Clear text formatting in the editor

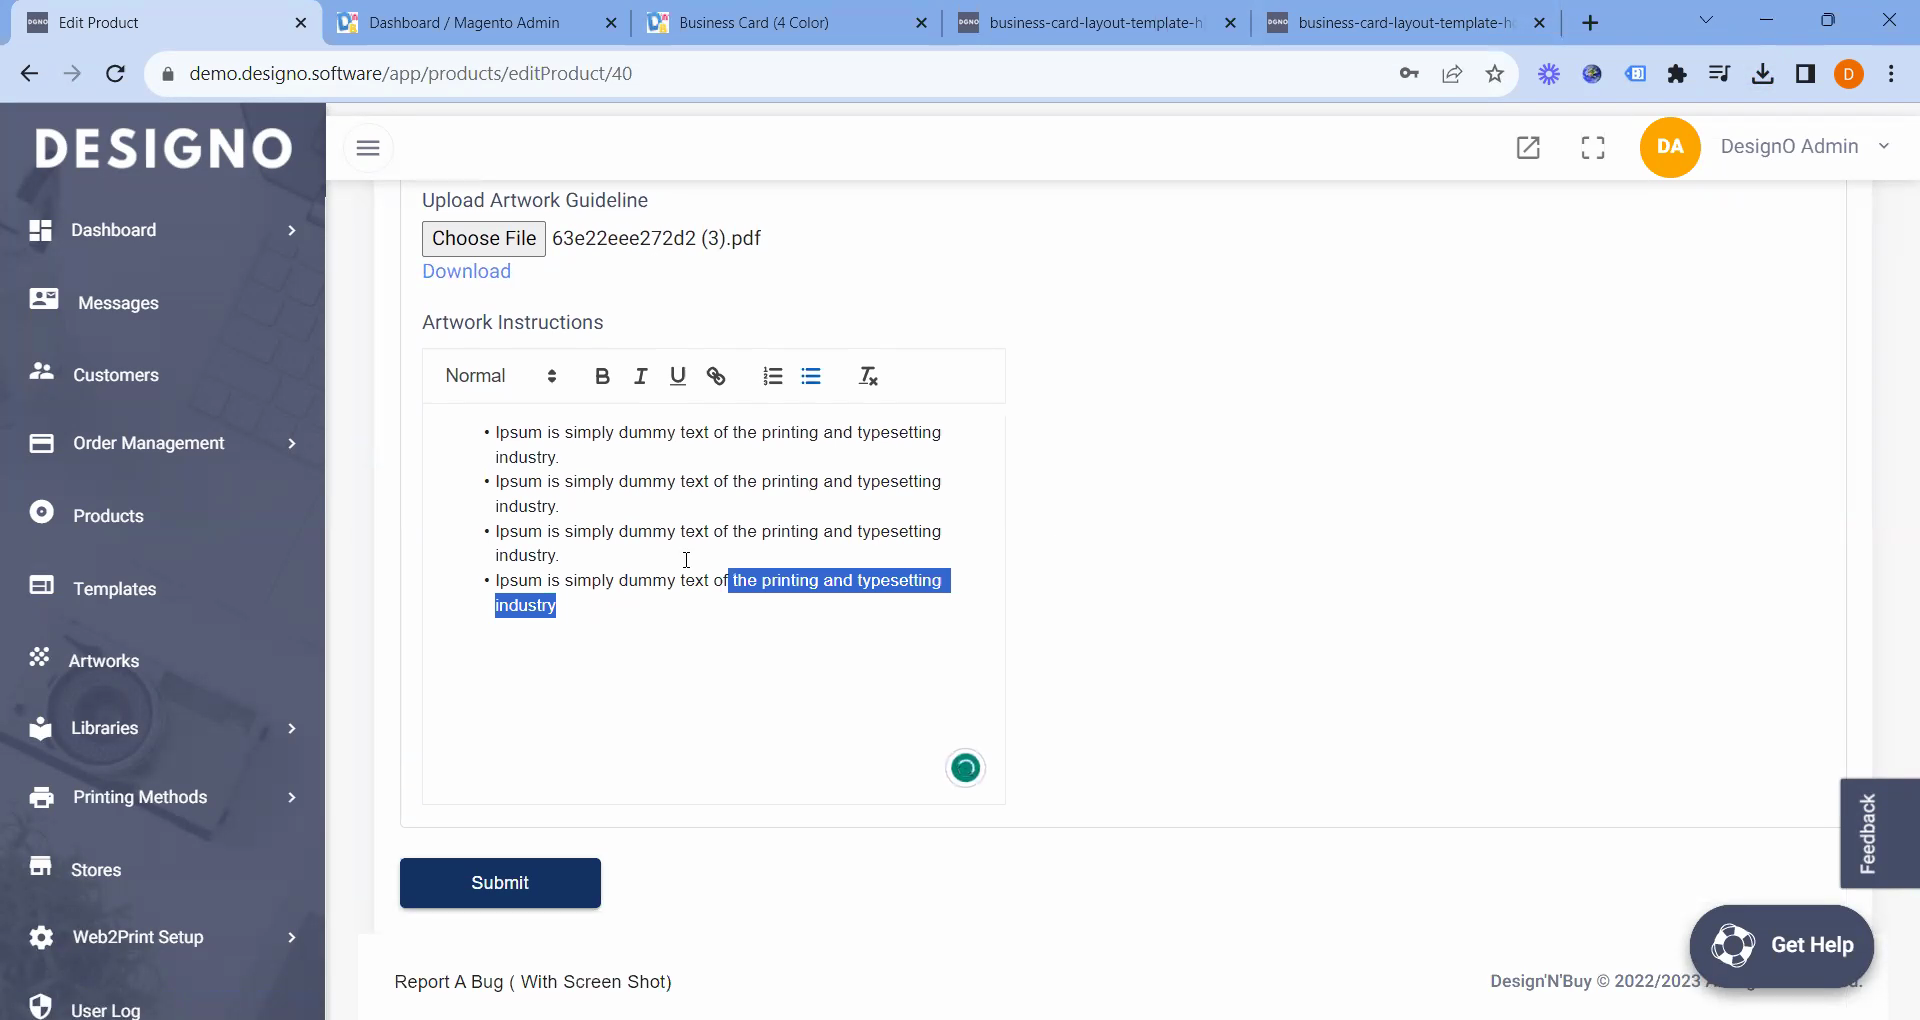pyautogui.click(x=868, y=376)
